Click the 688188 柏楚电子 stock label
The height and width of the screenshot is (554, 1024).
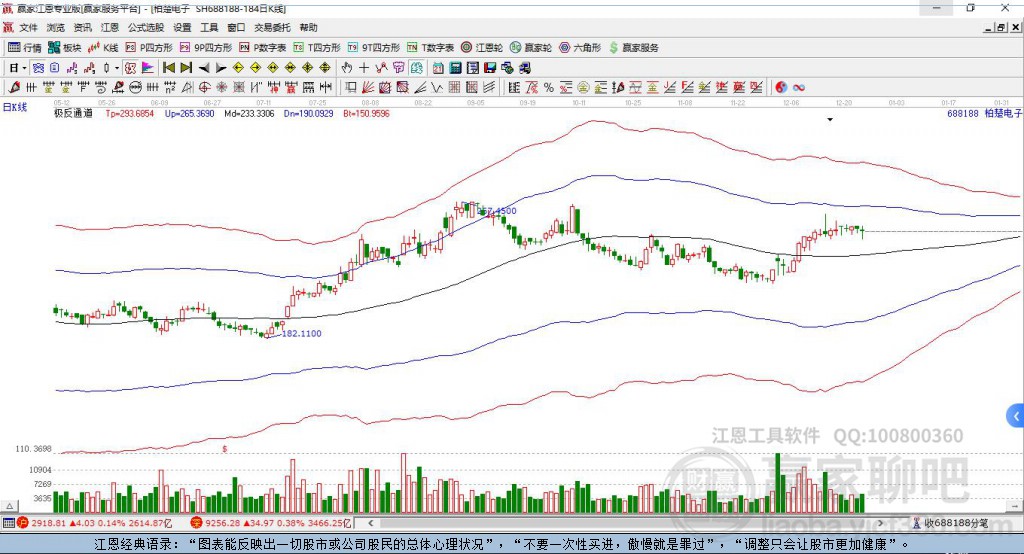[x=984, y=113]
